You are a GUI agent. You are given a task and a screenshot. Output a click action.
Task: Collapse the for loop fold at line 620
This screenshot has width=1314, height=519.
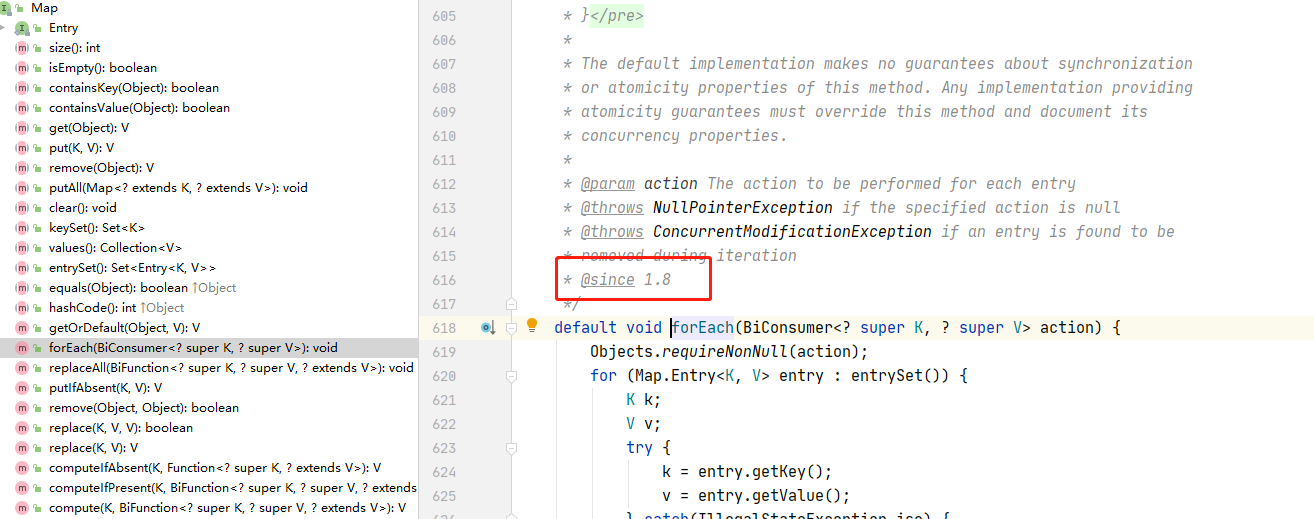pos(511,376)
